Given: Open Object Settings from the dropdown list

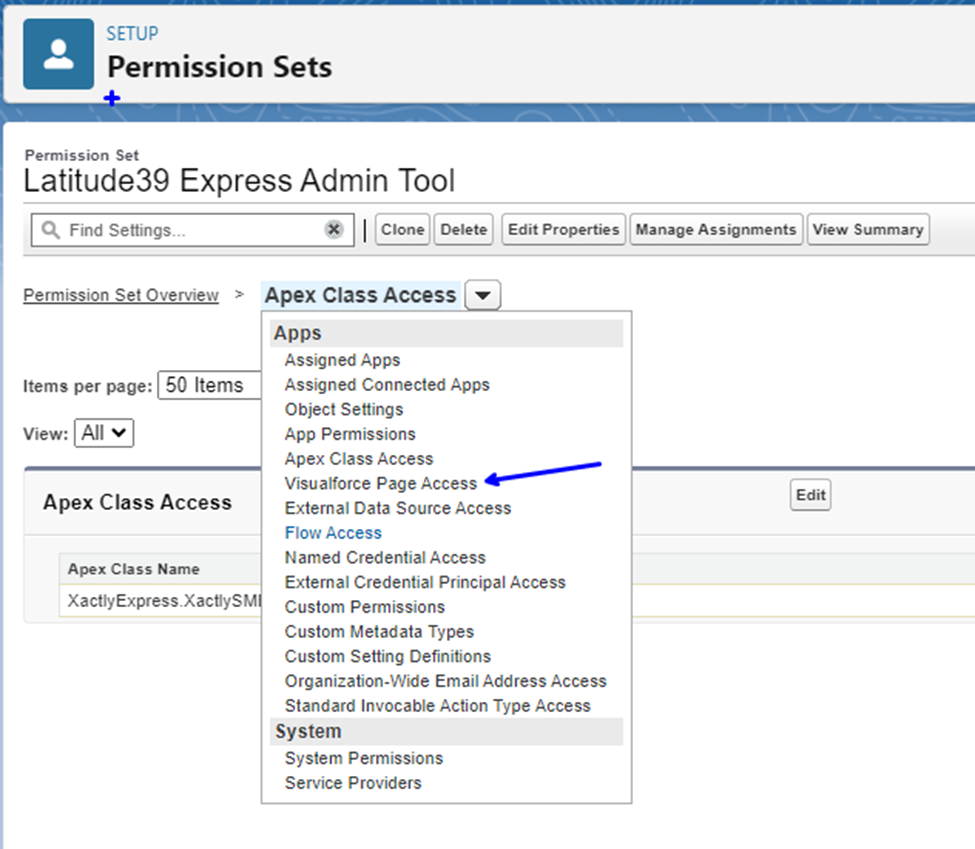Looking at the screenshot, I should click(x=344, y=409).
